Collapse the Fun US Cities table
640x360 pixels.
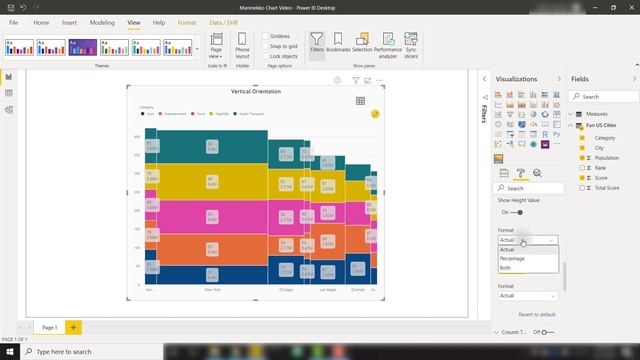[x=571, y=125]
